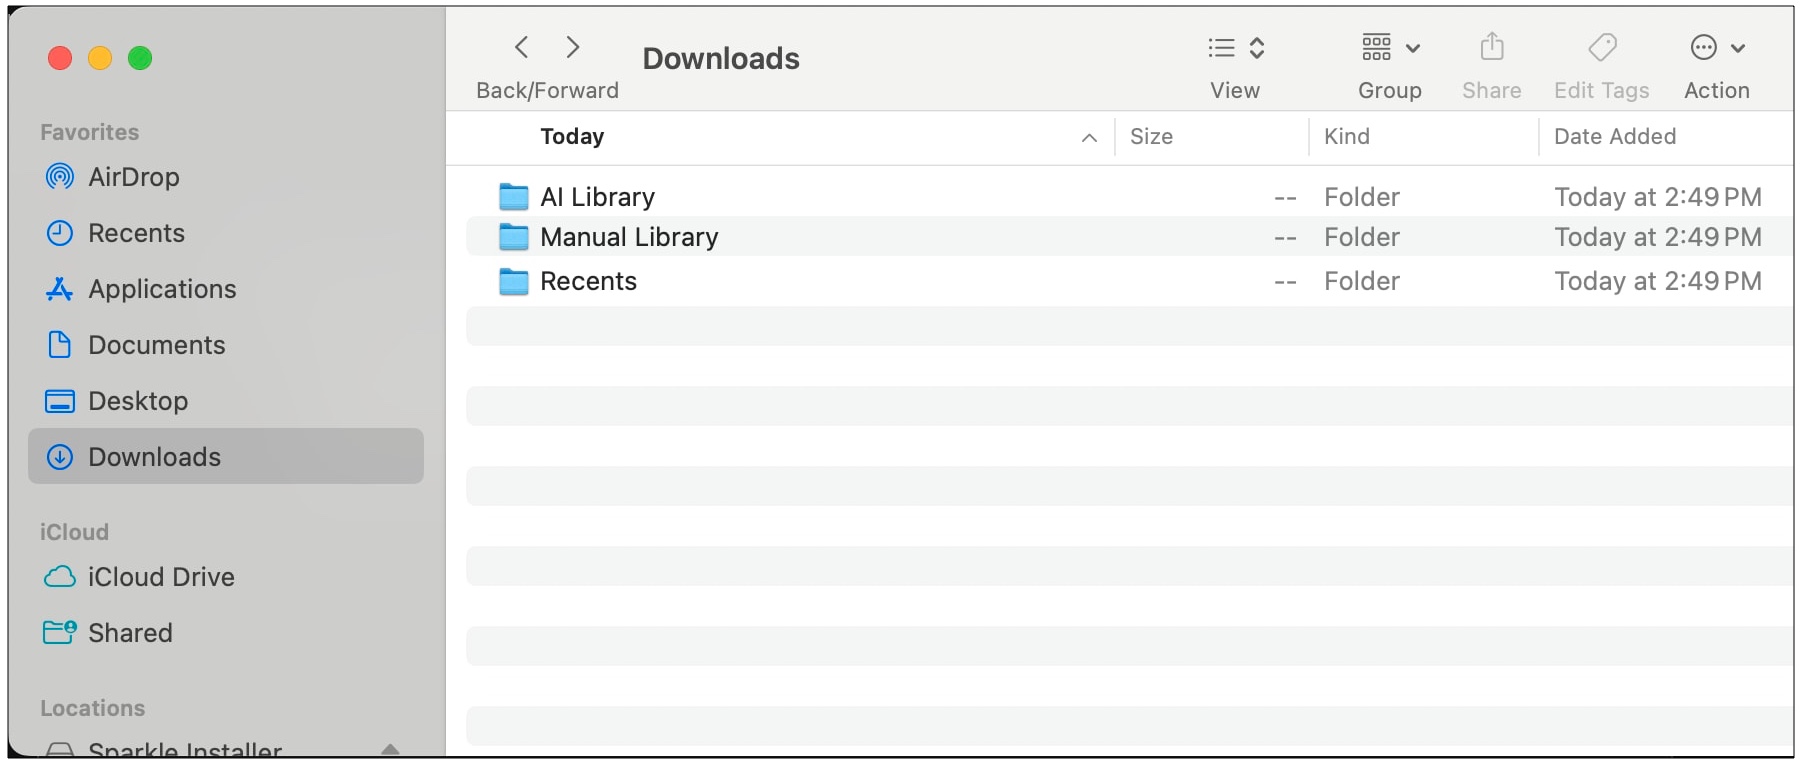The width and height of the screenshot is (1802, 766).
Task: Select the Shared iCloud folder icon
Action: [60, 632]
